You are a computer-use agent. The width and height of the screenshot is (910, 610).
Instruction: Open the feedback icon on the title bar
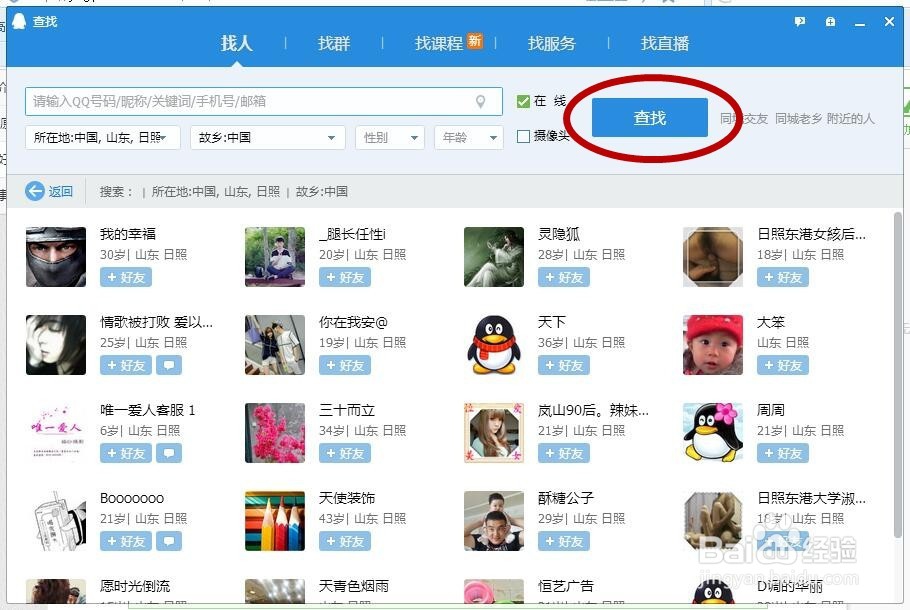pos(800,21)
